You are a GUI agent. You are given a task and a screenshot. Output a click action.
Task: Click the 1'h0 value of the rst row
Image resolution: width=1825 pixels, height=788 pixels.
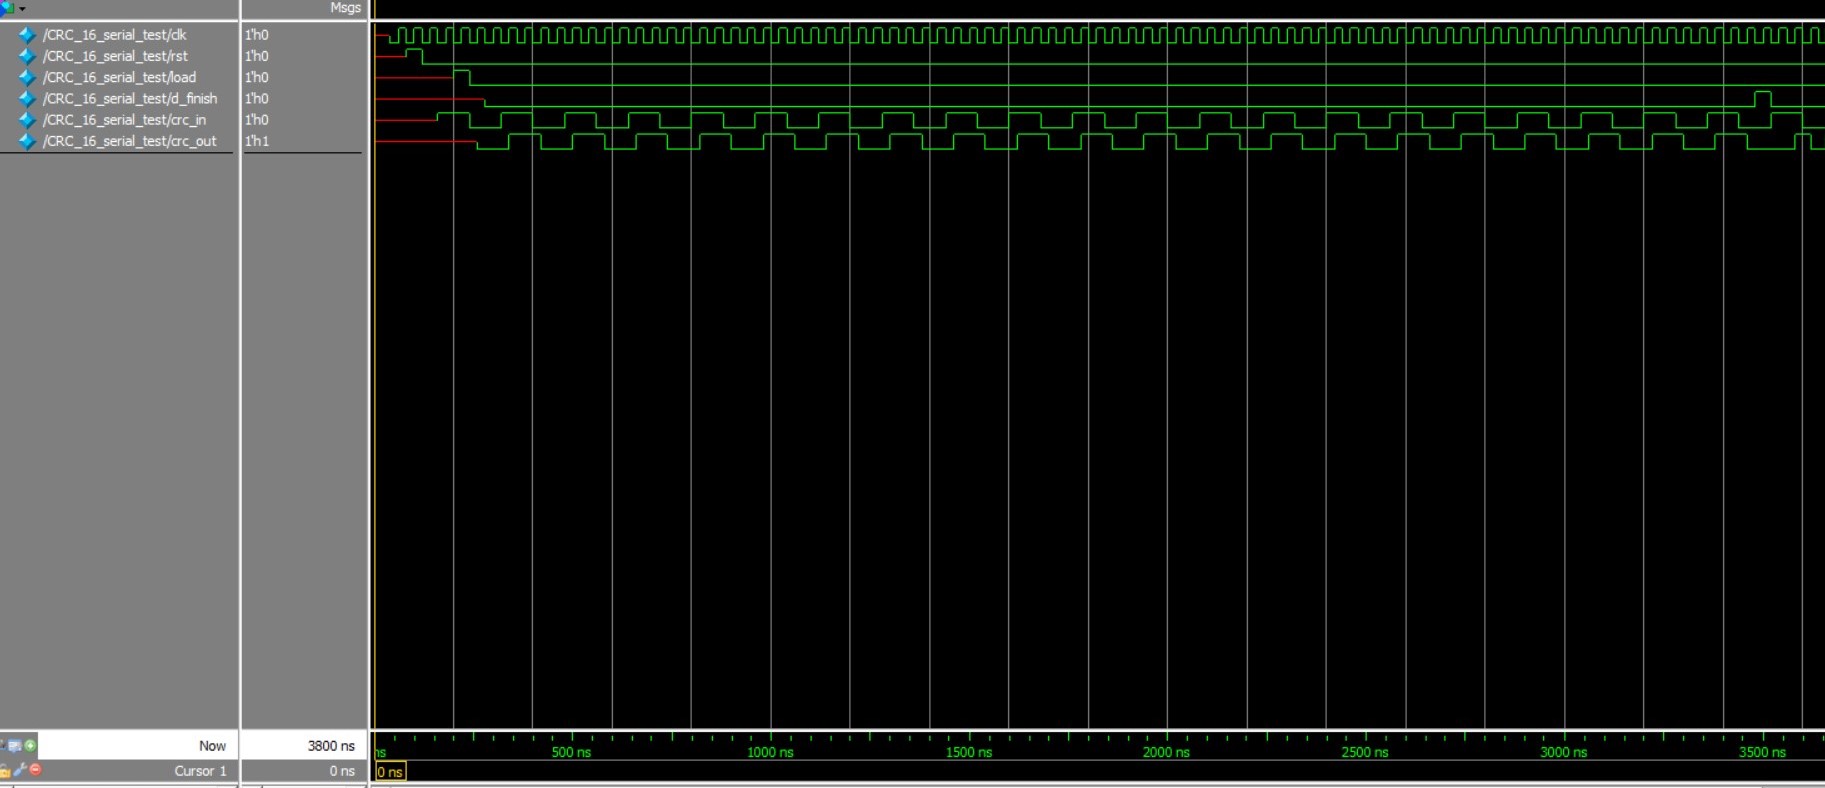pyautogui.click(x=257, y=56)
